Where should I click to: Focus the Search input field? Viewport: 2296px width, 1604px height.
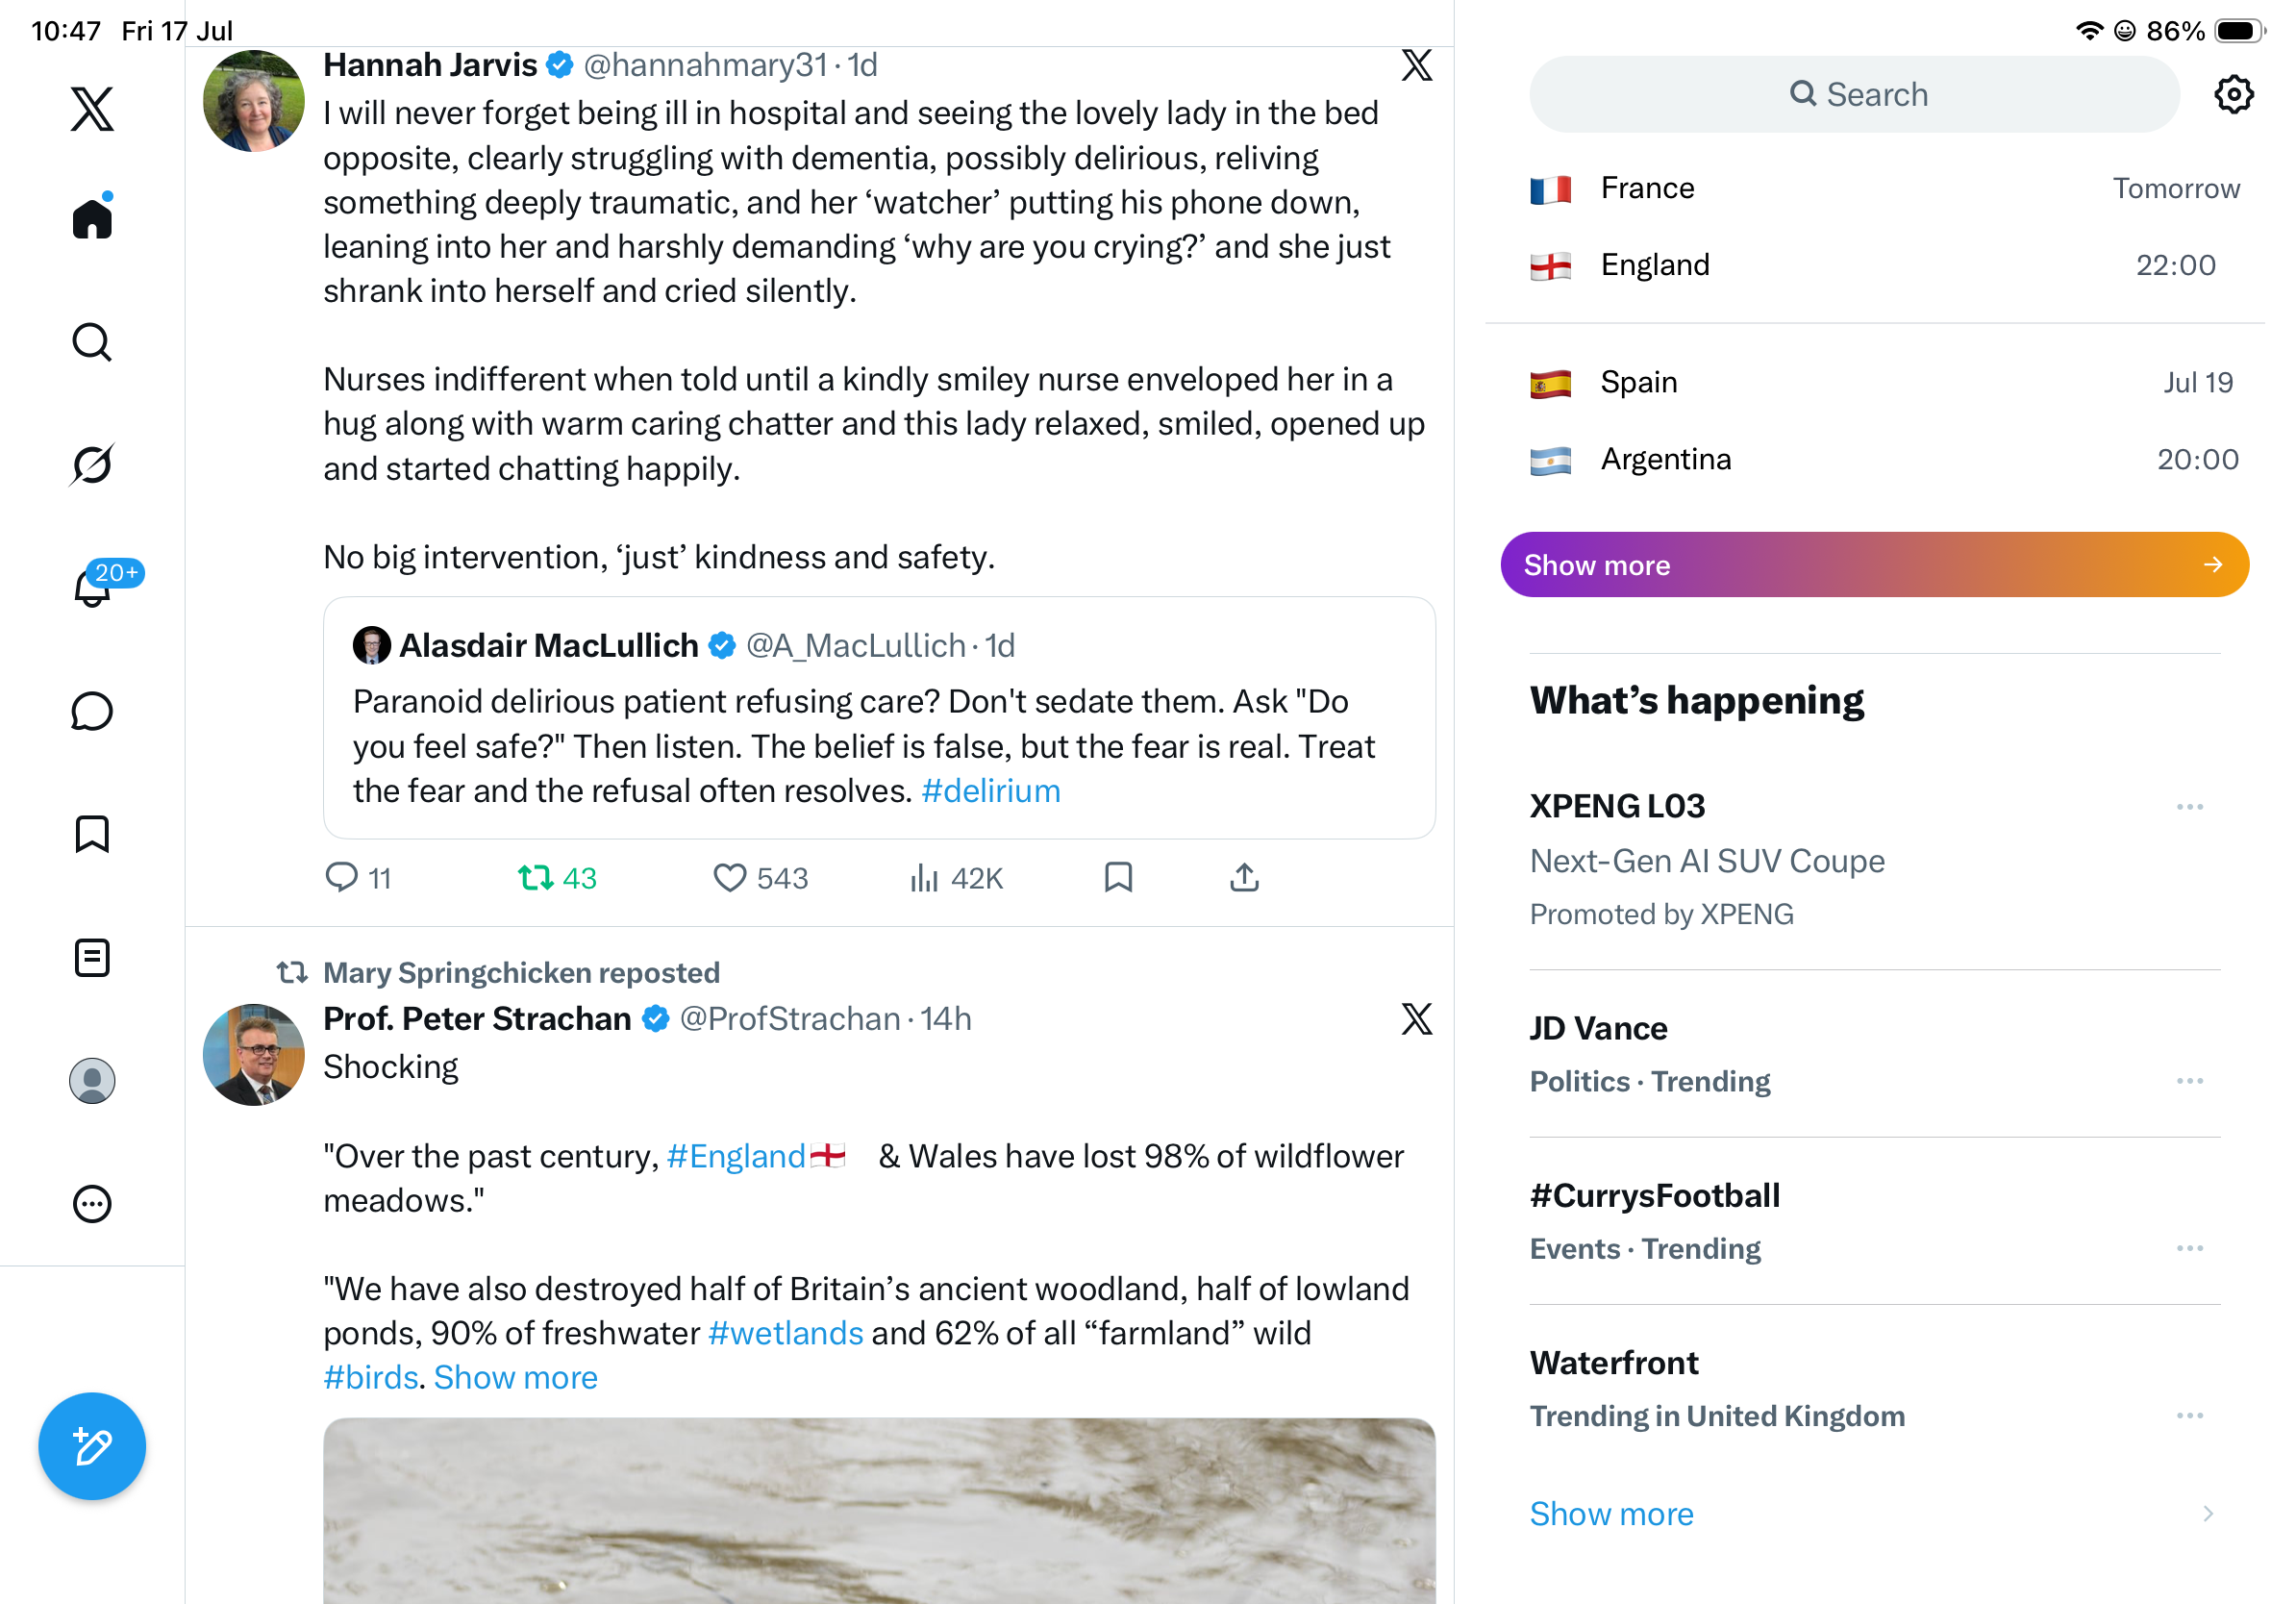1853,94
